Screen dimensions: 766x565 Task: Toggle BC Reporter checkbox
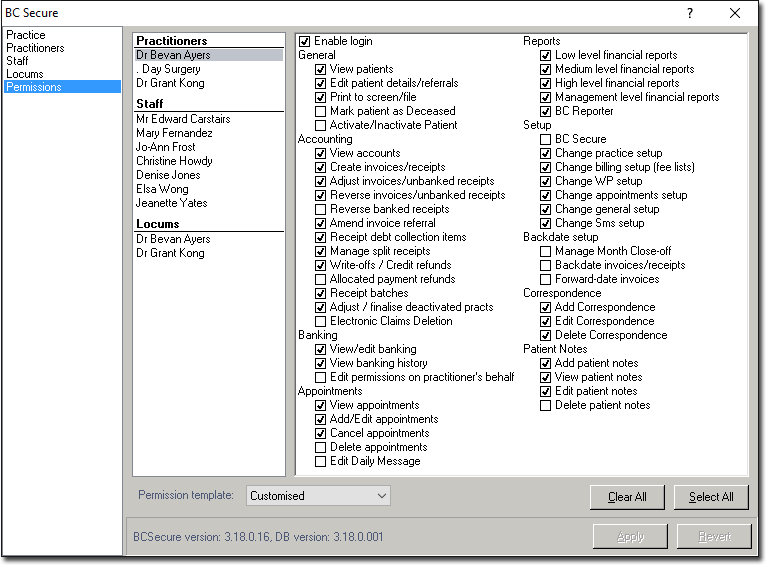(546, 111)
